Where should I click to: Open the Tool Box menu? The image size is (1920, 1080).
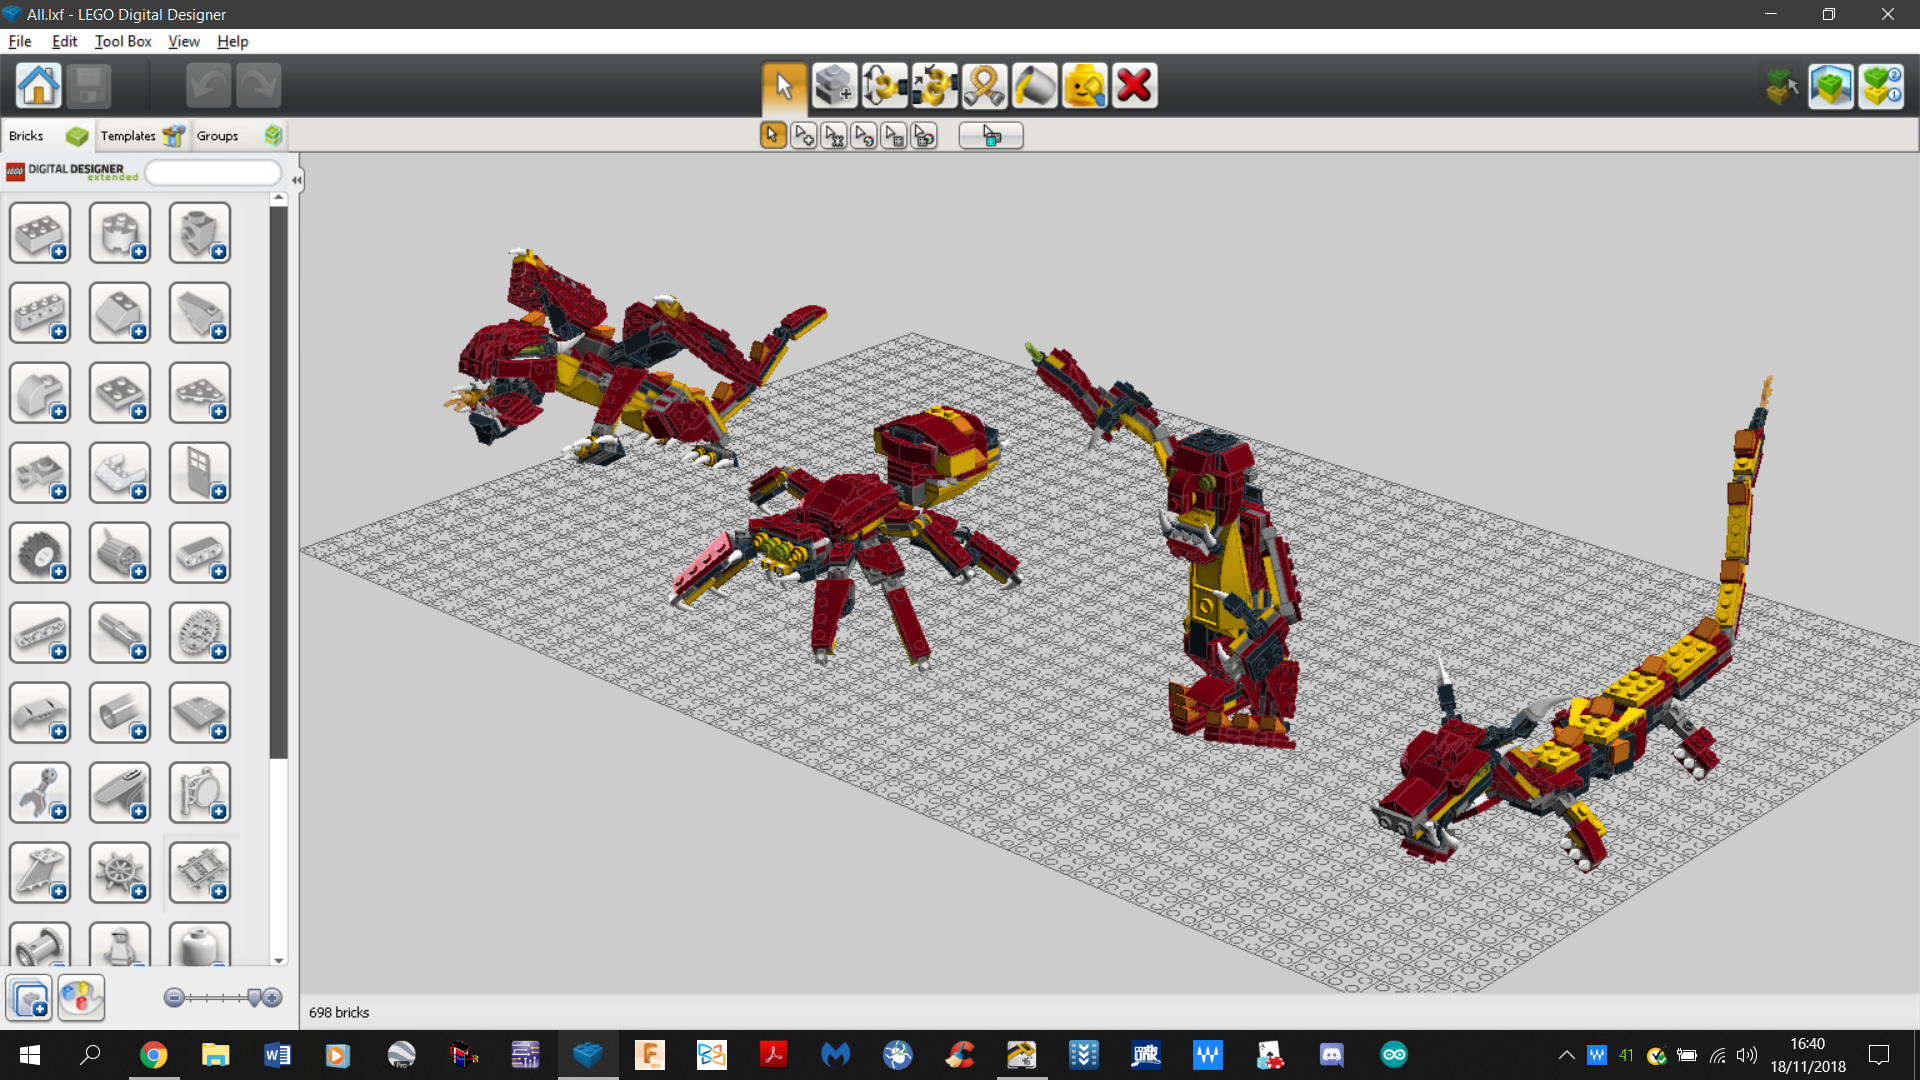tap(123, 41)
